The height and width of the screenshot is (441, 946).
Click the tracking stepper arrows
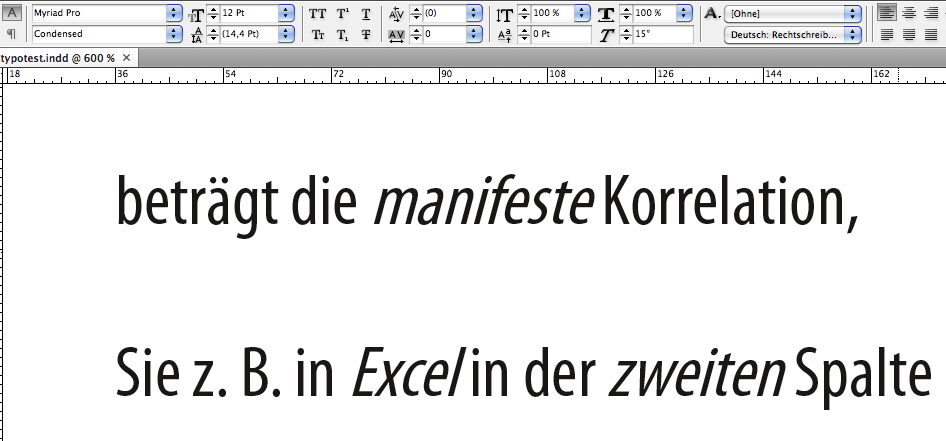(415, 34)
